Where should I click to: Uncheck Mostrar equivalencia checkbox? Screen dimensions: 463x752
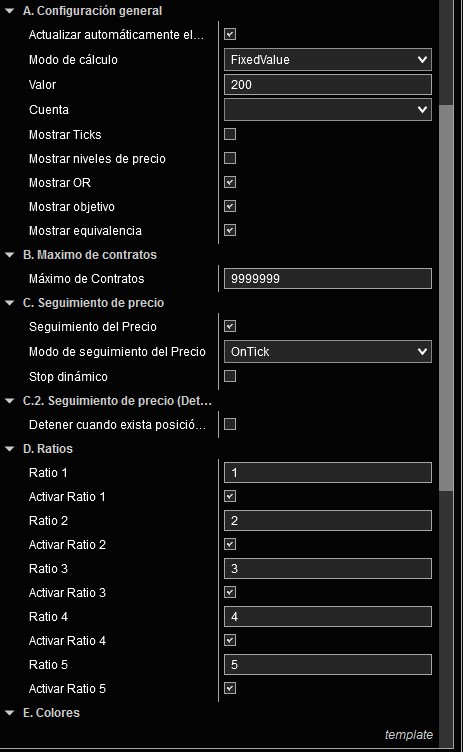coord(230,230)
